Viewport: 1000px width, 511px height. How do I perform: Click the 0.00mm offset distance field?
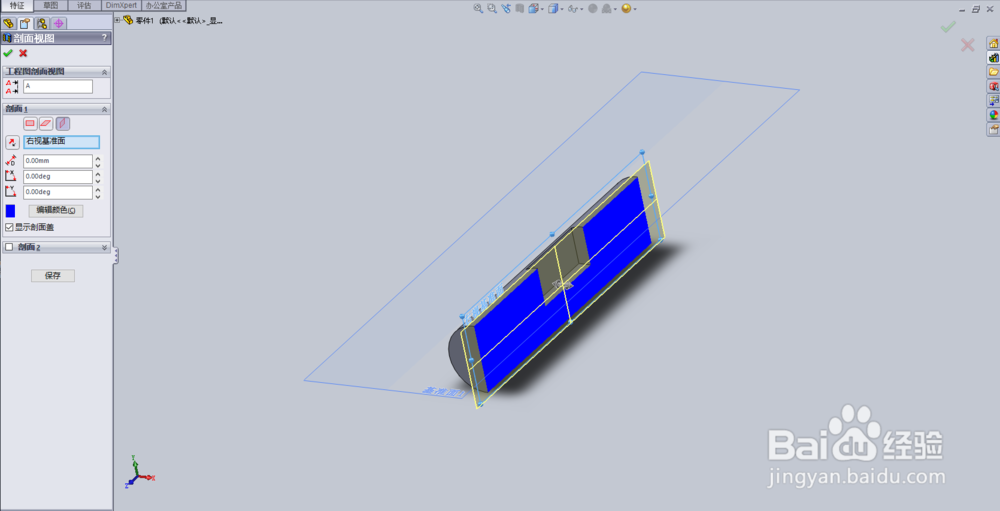58,161
